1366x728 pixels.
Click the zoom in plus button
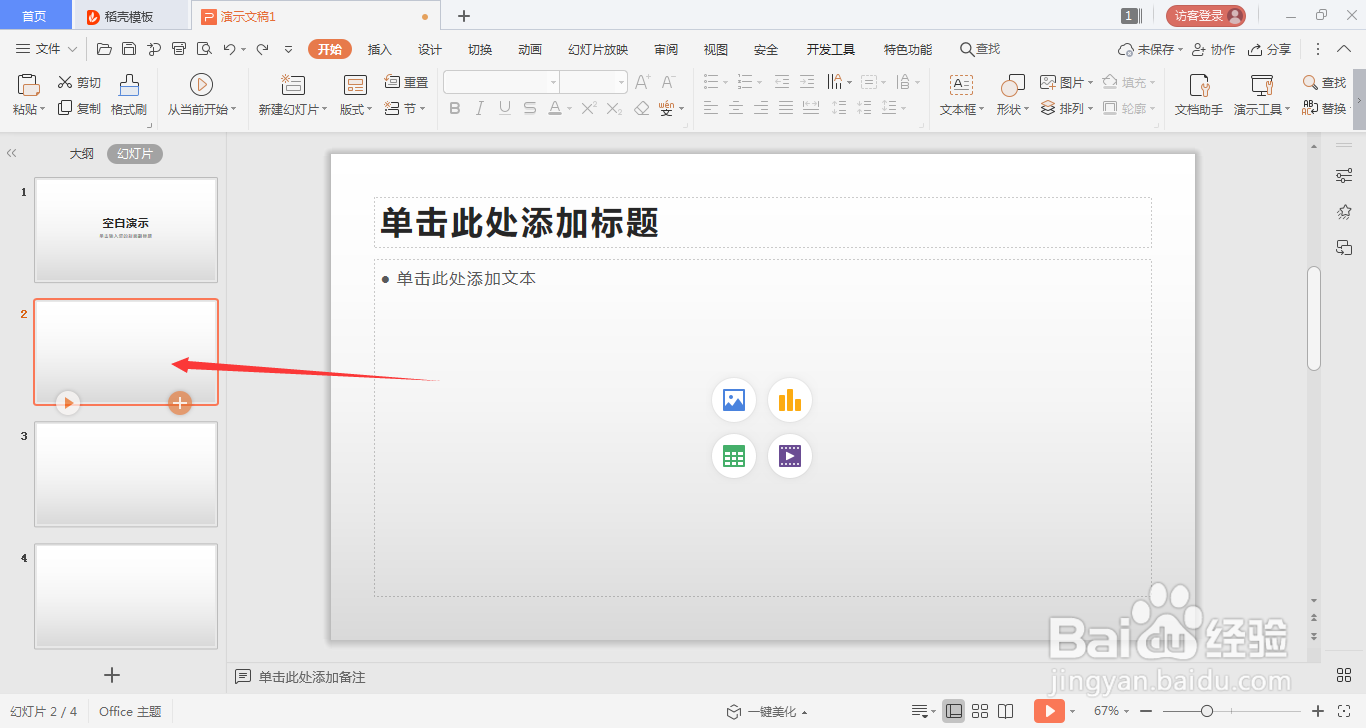pyautogui.click(x=1318, y=711)
